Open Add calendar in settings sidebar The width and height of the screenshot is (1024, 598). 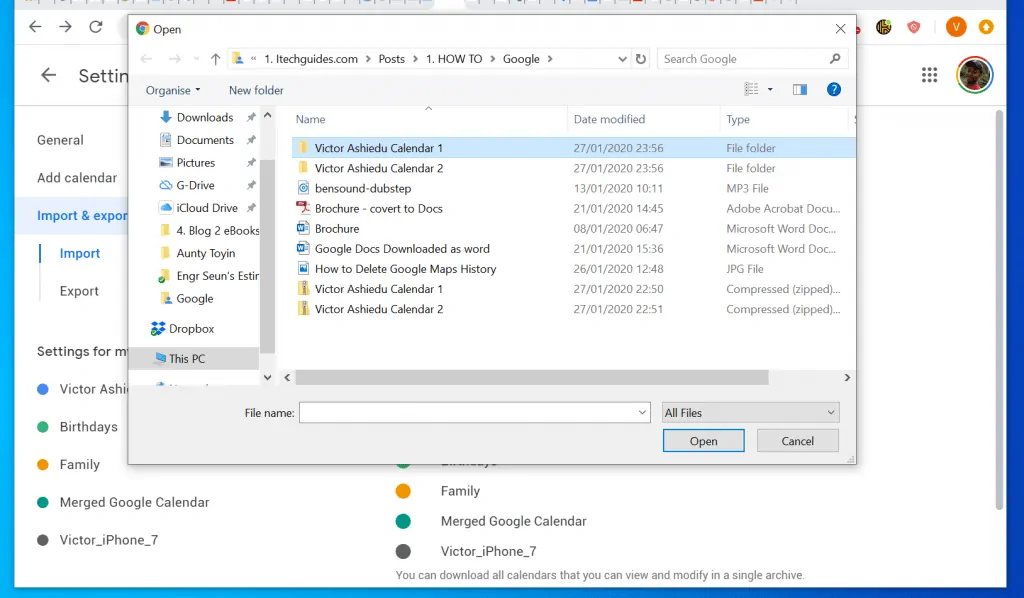click(x=77, y=178)
